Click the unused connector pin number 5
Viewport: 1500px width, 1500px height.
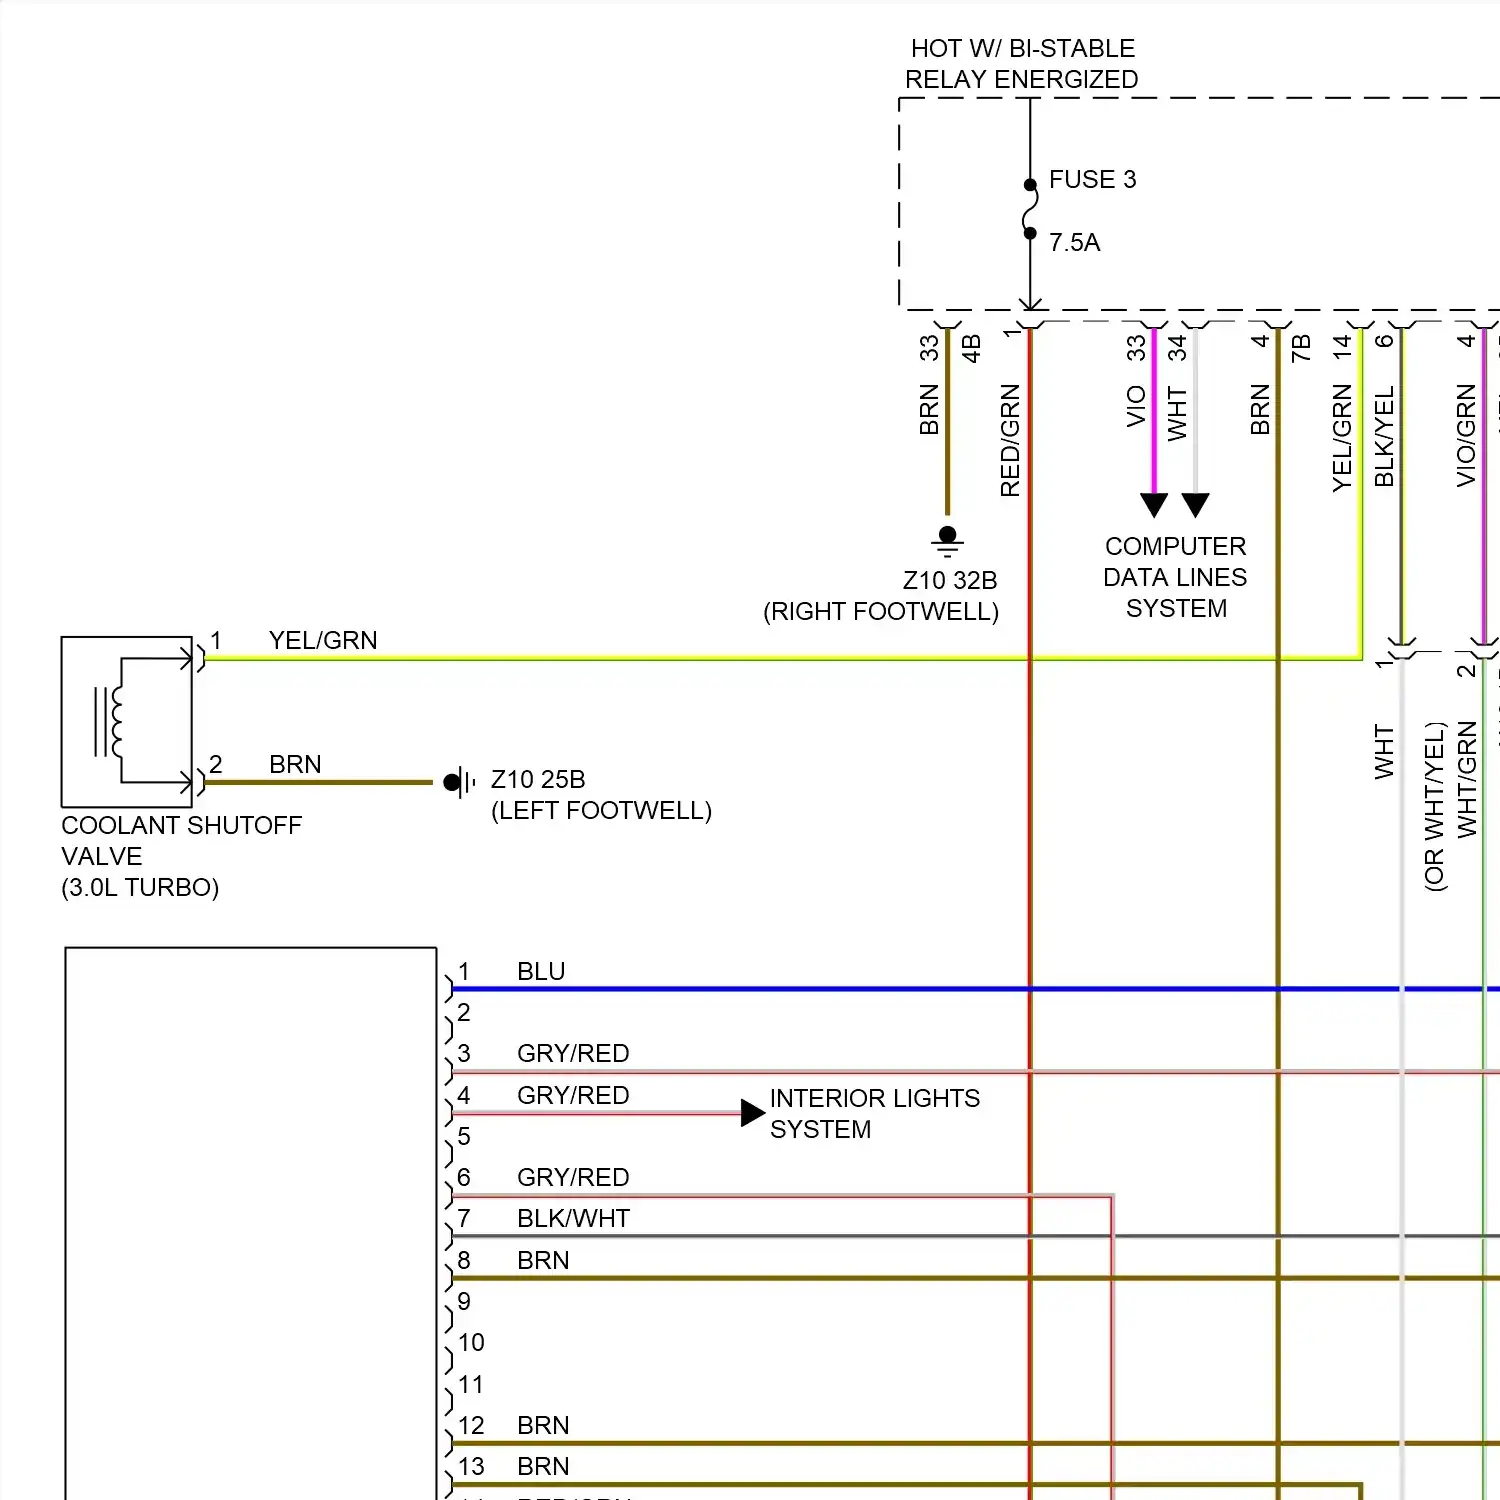point(464,1137)
